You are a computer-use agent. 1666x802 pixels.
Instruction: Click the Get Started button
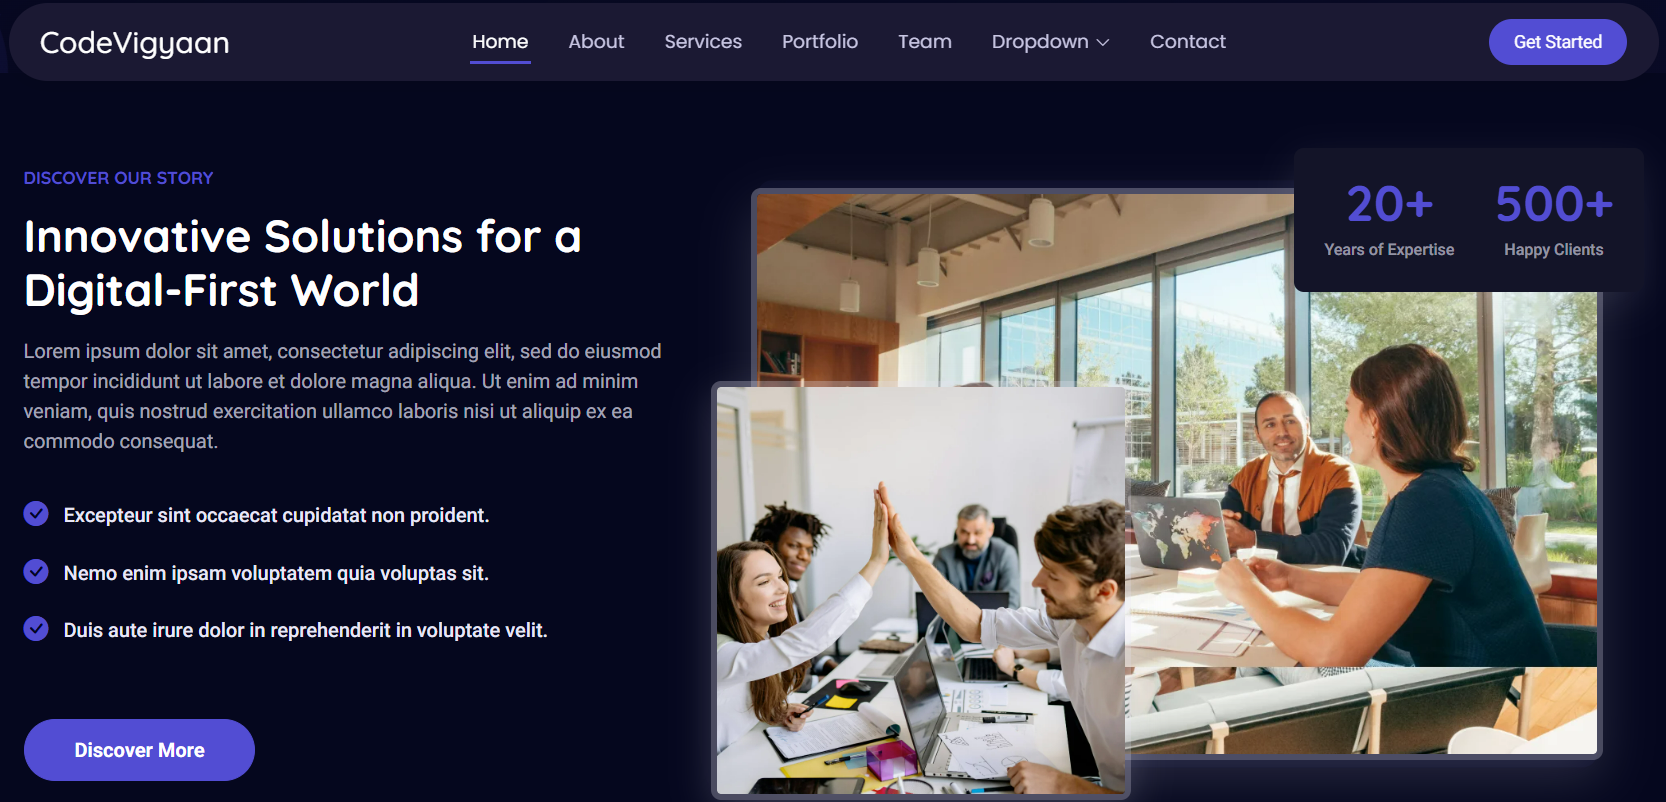[x=1557, y=42]
